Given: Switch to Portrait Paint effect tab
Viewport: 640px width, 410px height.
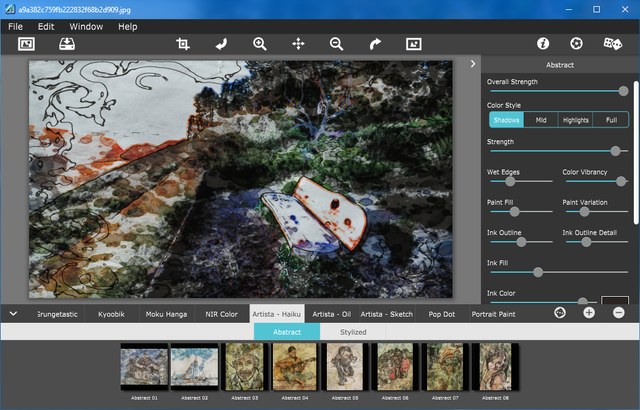Looking at the screenshot, I should click(493, 314).
